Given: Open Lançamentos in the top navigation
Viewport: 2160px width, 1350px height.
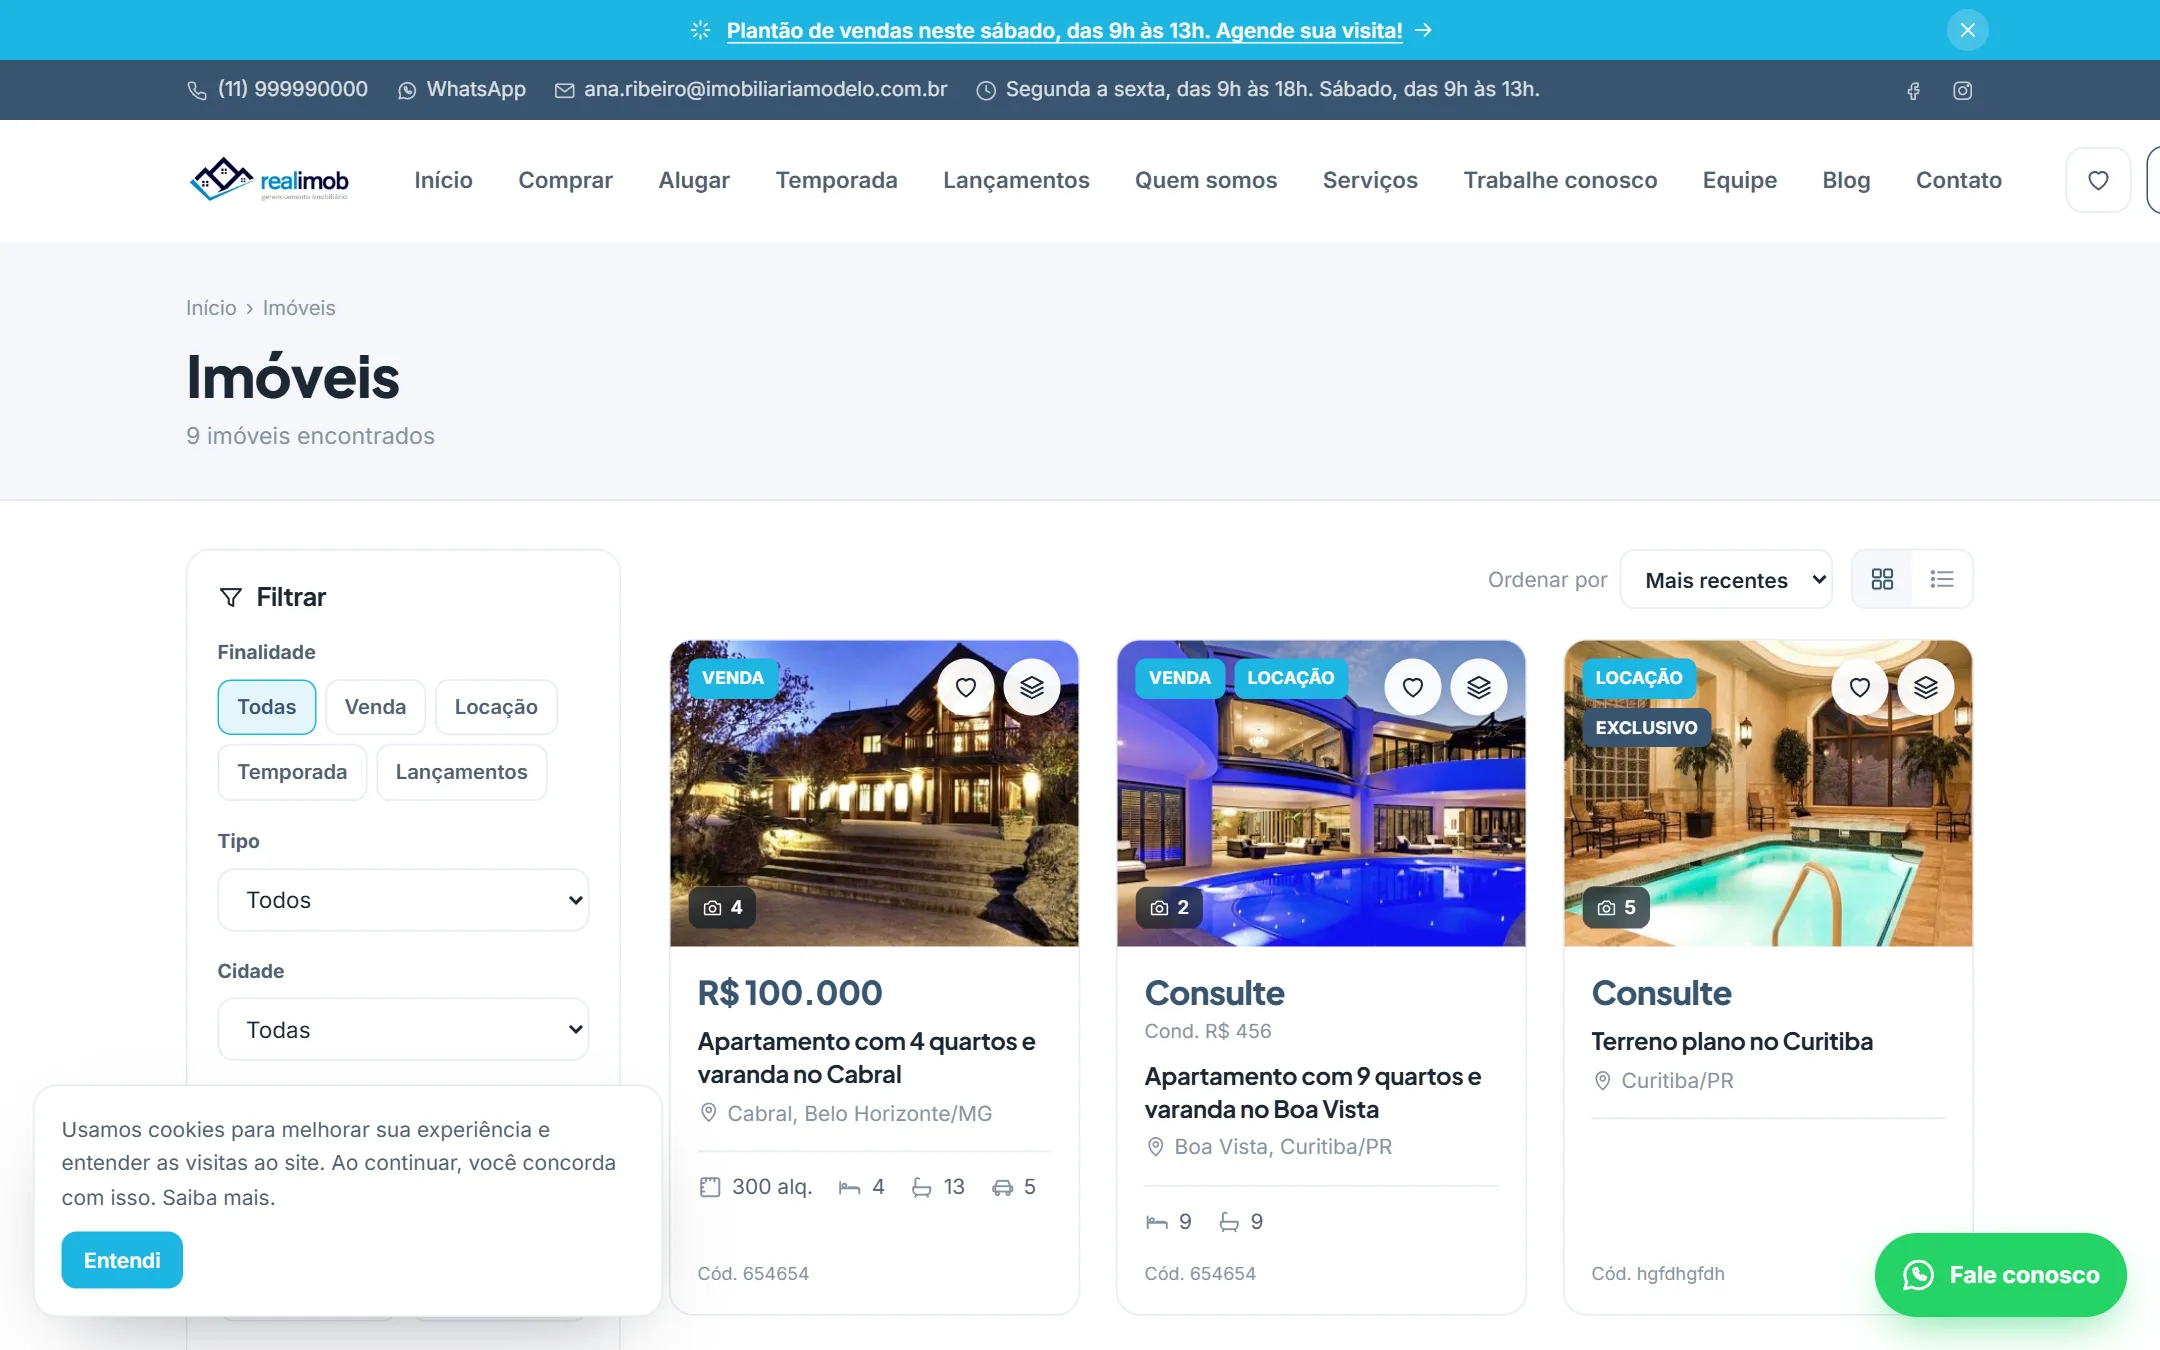Looking at the screenshot, I should pos(1016,180).
